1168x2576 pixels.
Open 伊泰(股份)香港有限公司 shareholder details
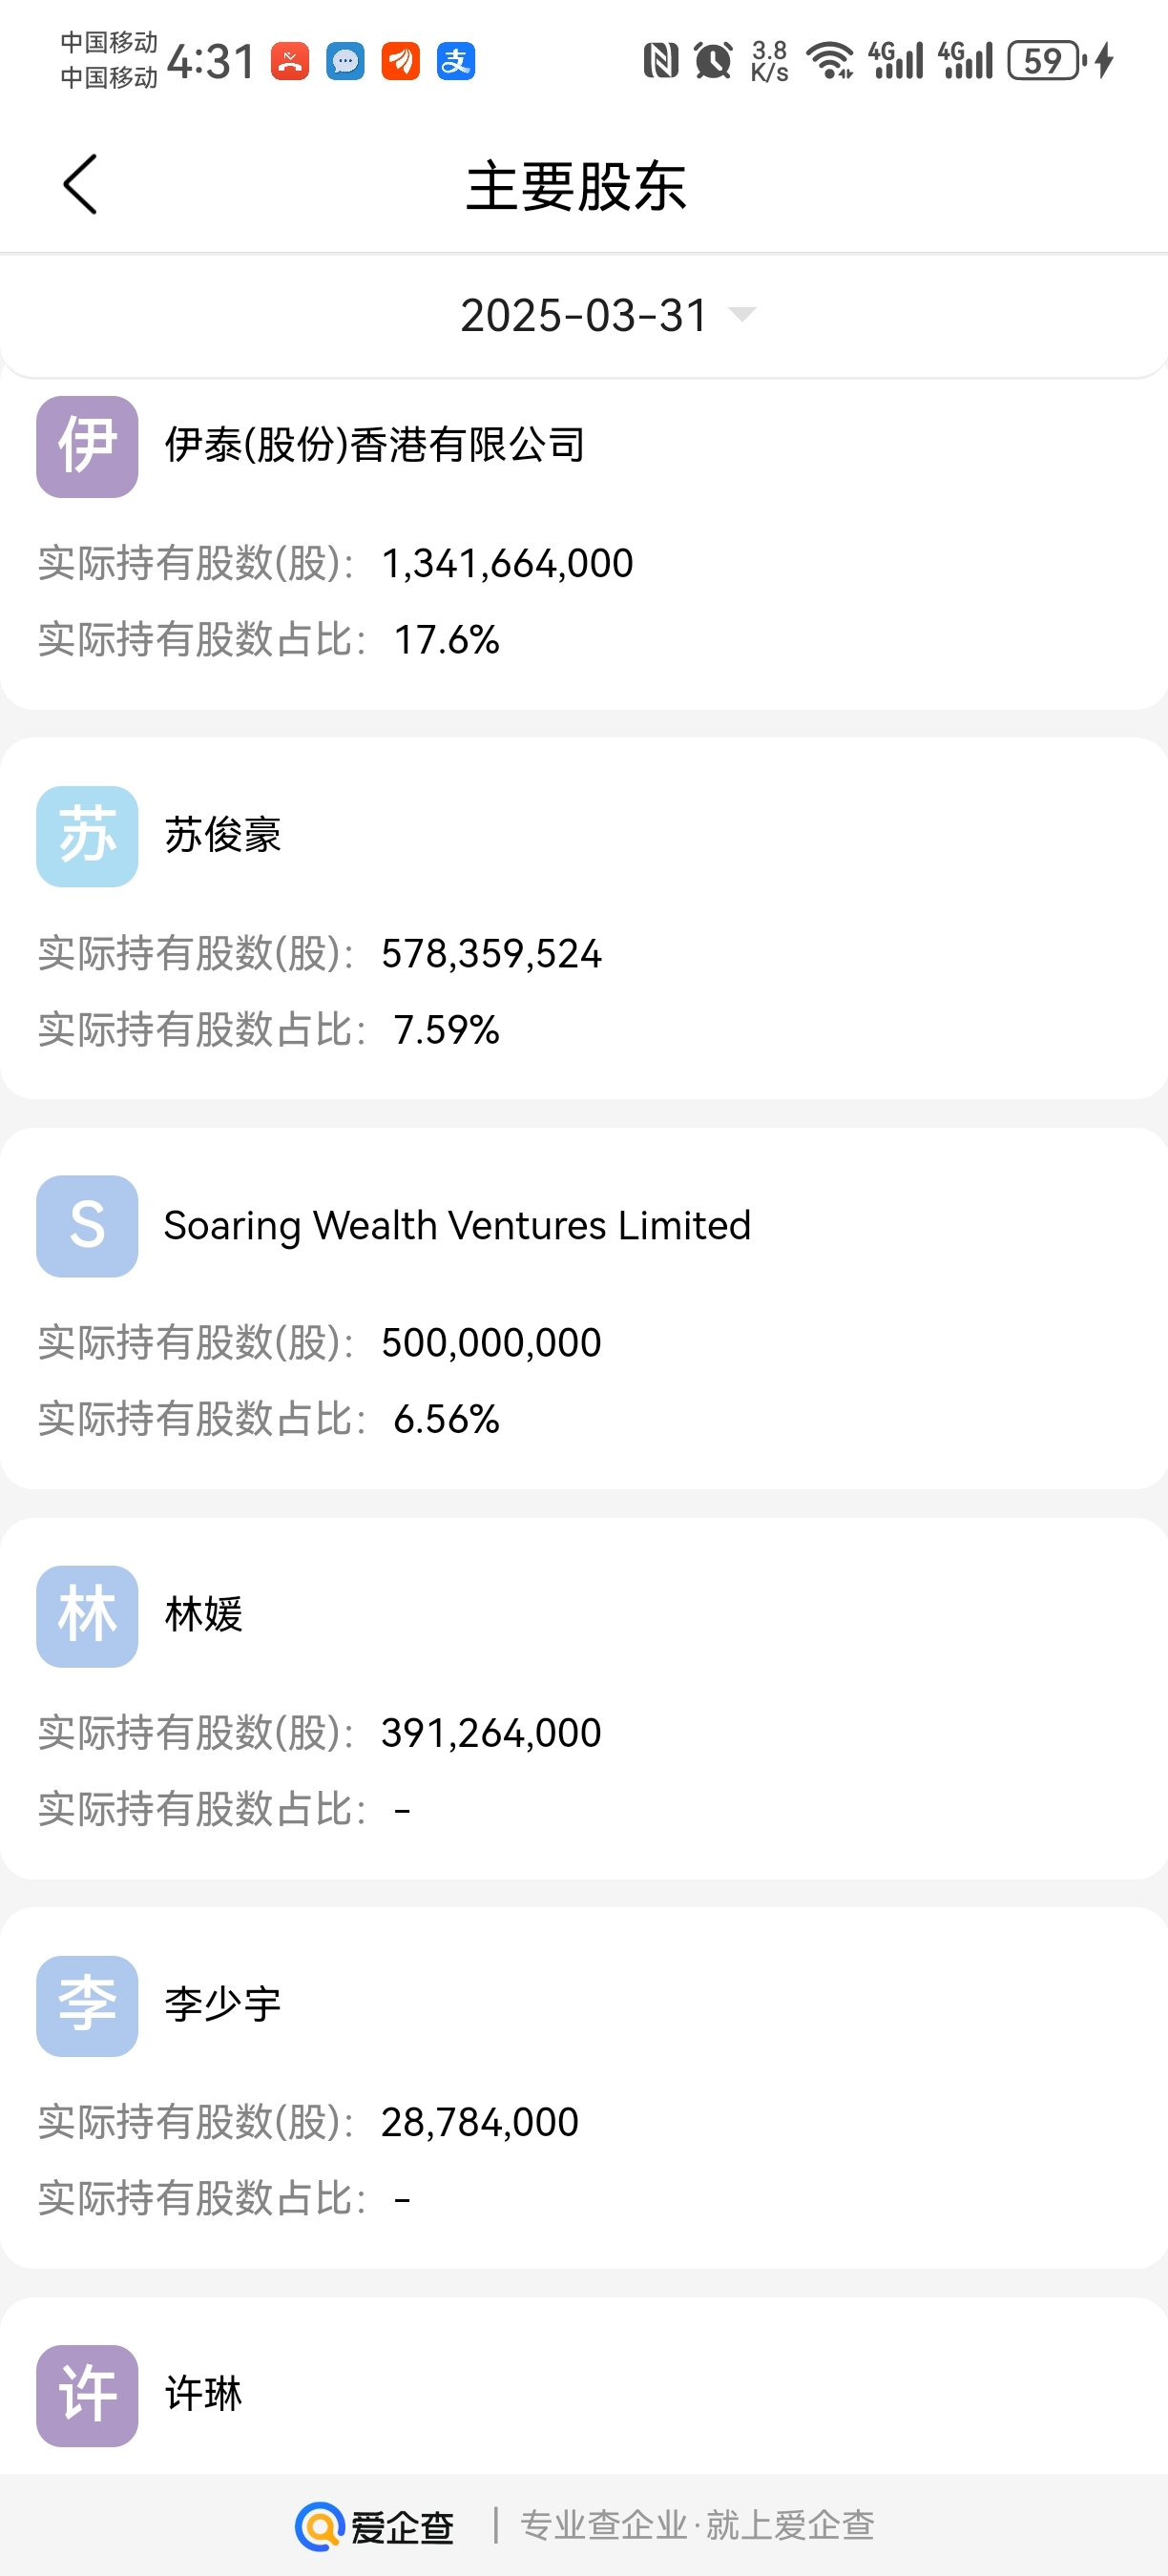[375, 445]
